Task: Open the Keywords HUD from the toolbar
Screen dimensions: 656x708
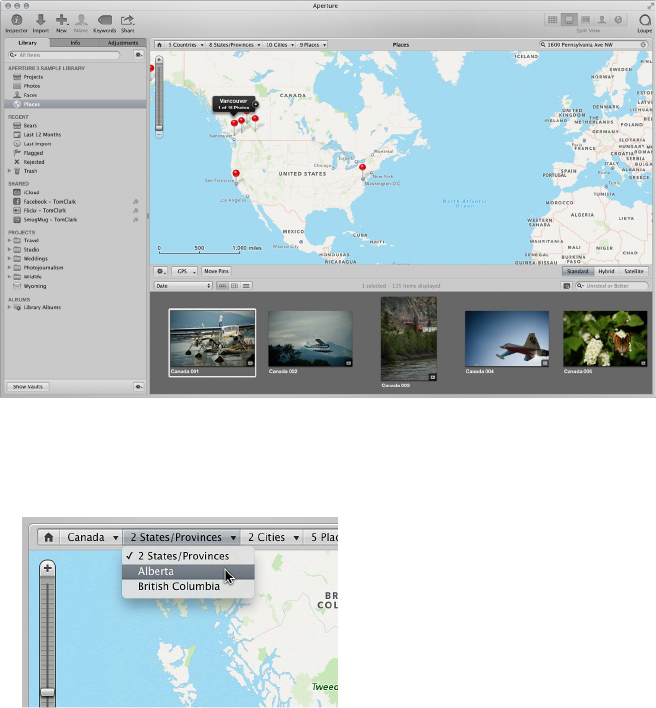Action: 104,23
